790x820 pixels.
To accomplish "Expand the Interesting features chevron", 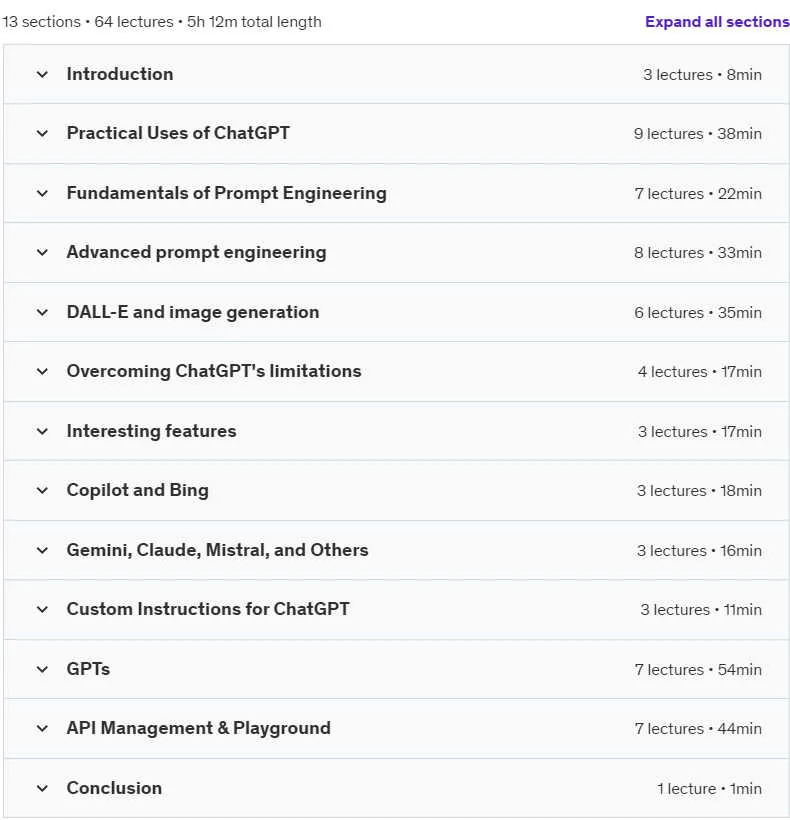I will pos(42,431).
